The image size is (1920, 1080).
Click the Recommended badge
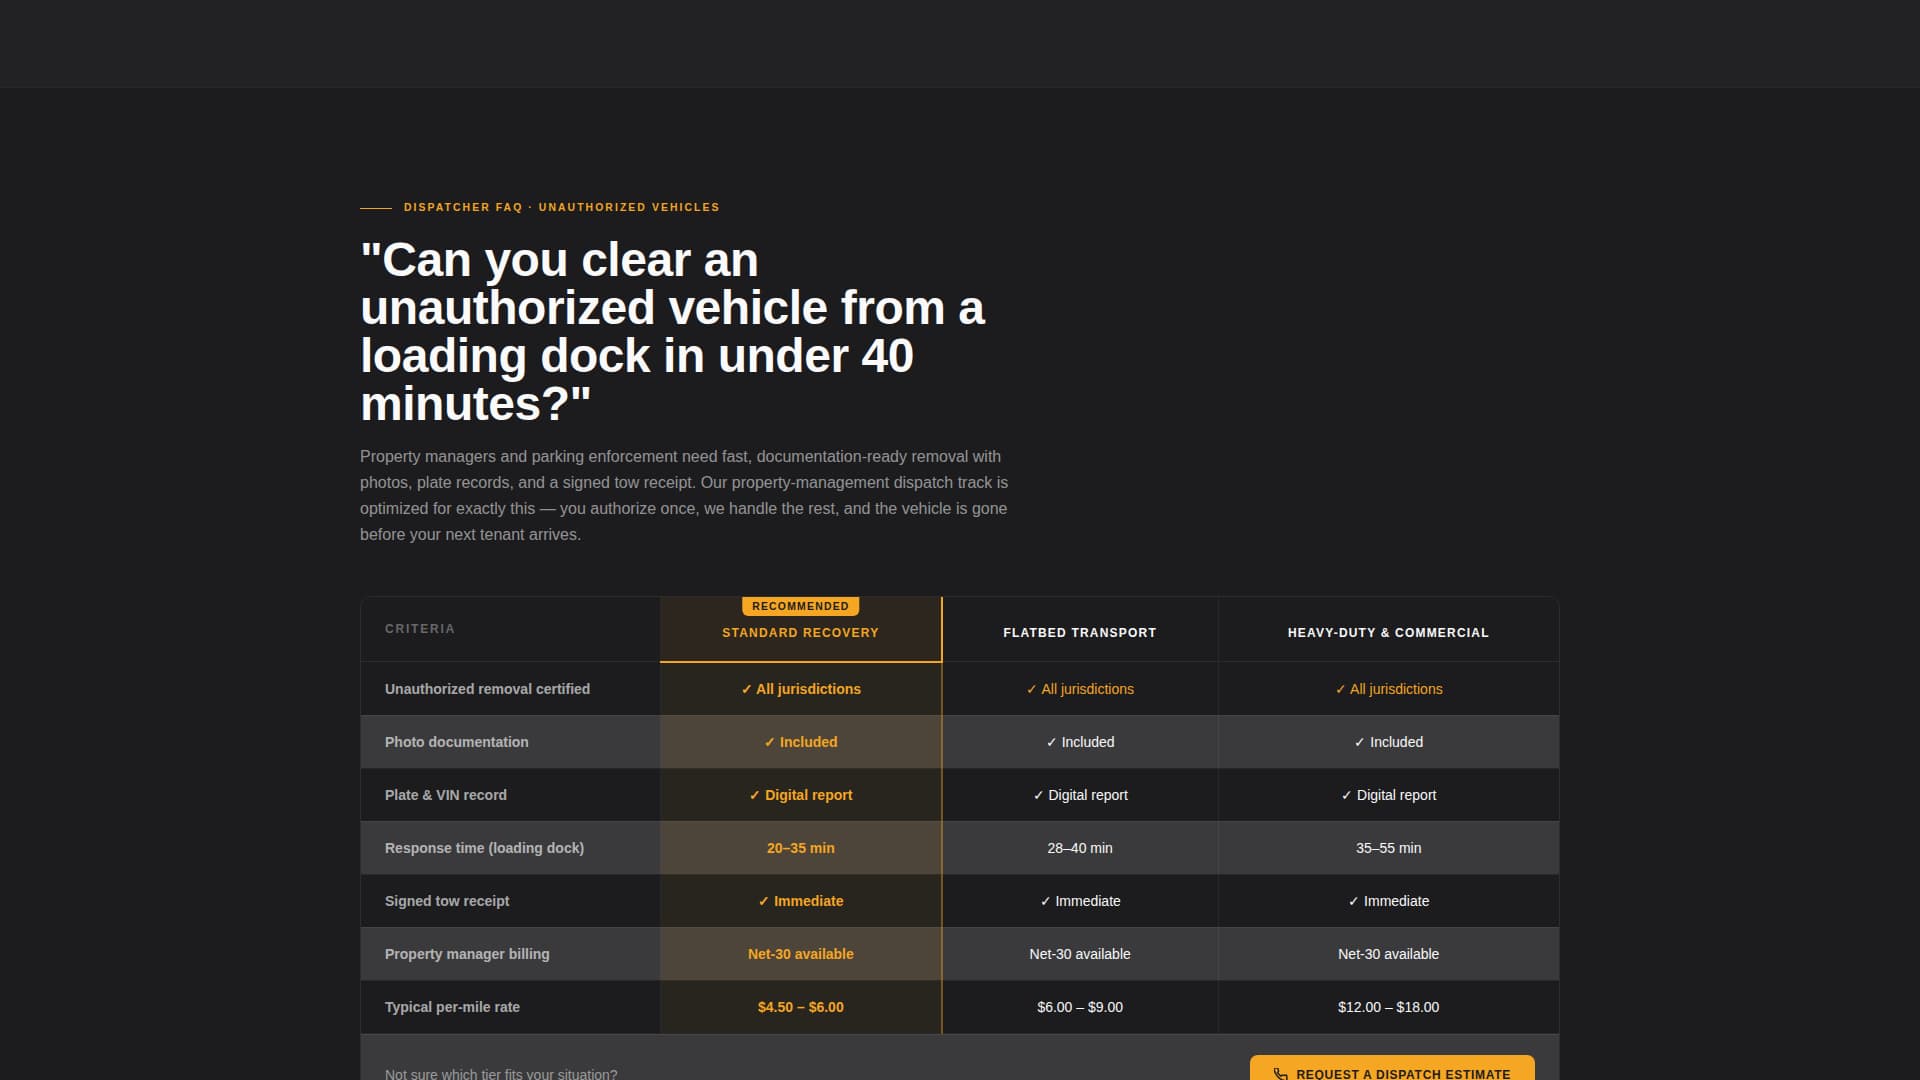tap(800, 606)
